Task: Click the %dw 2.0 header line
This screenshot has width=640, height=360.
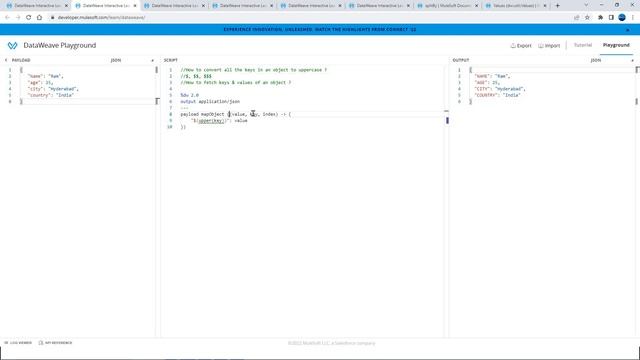Action: pos(189,95)
